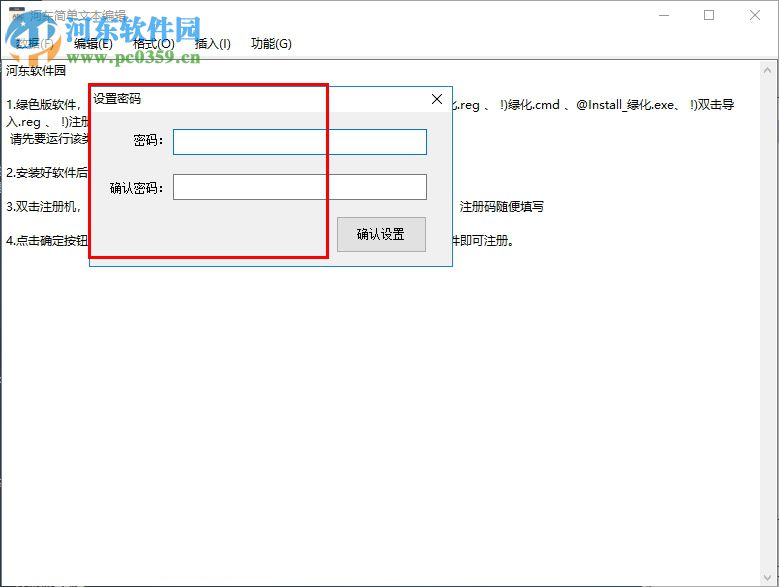Open the 数据(F) menu
Viewport: 779px width, 587px height.
coord(34,44)
